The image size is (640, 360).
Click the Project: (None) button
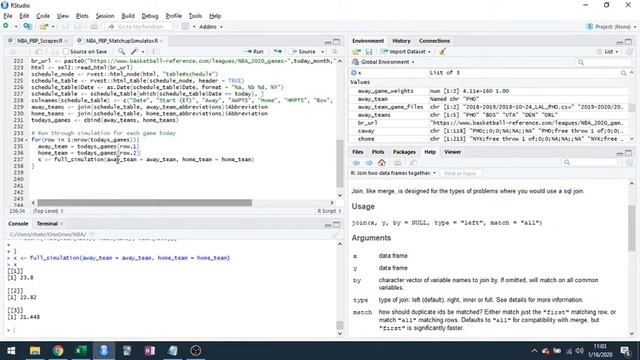(x=611, y=27)
